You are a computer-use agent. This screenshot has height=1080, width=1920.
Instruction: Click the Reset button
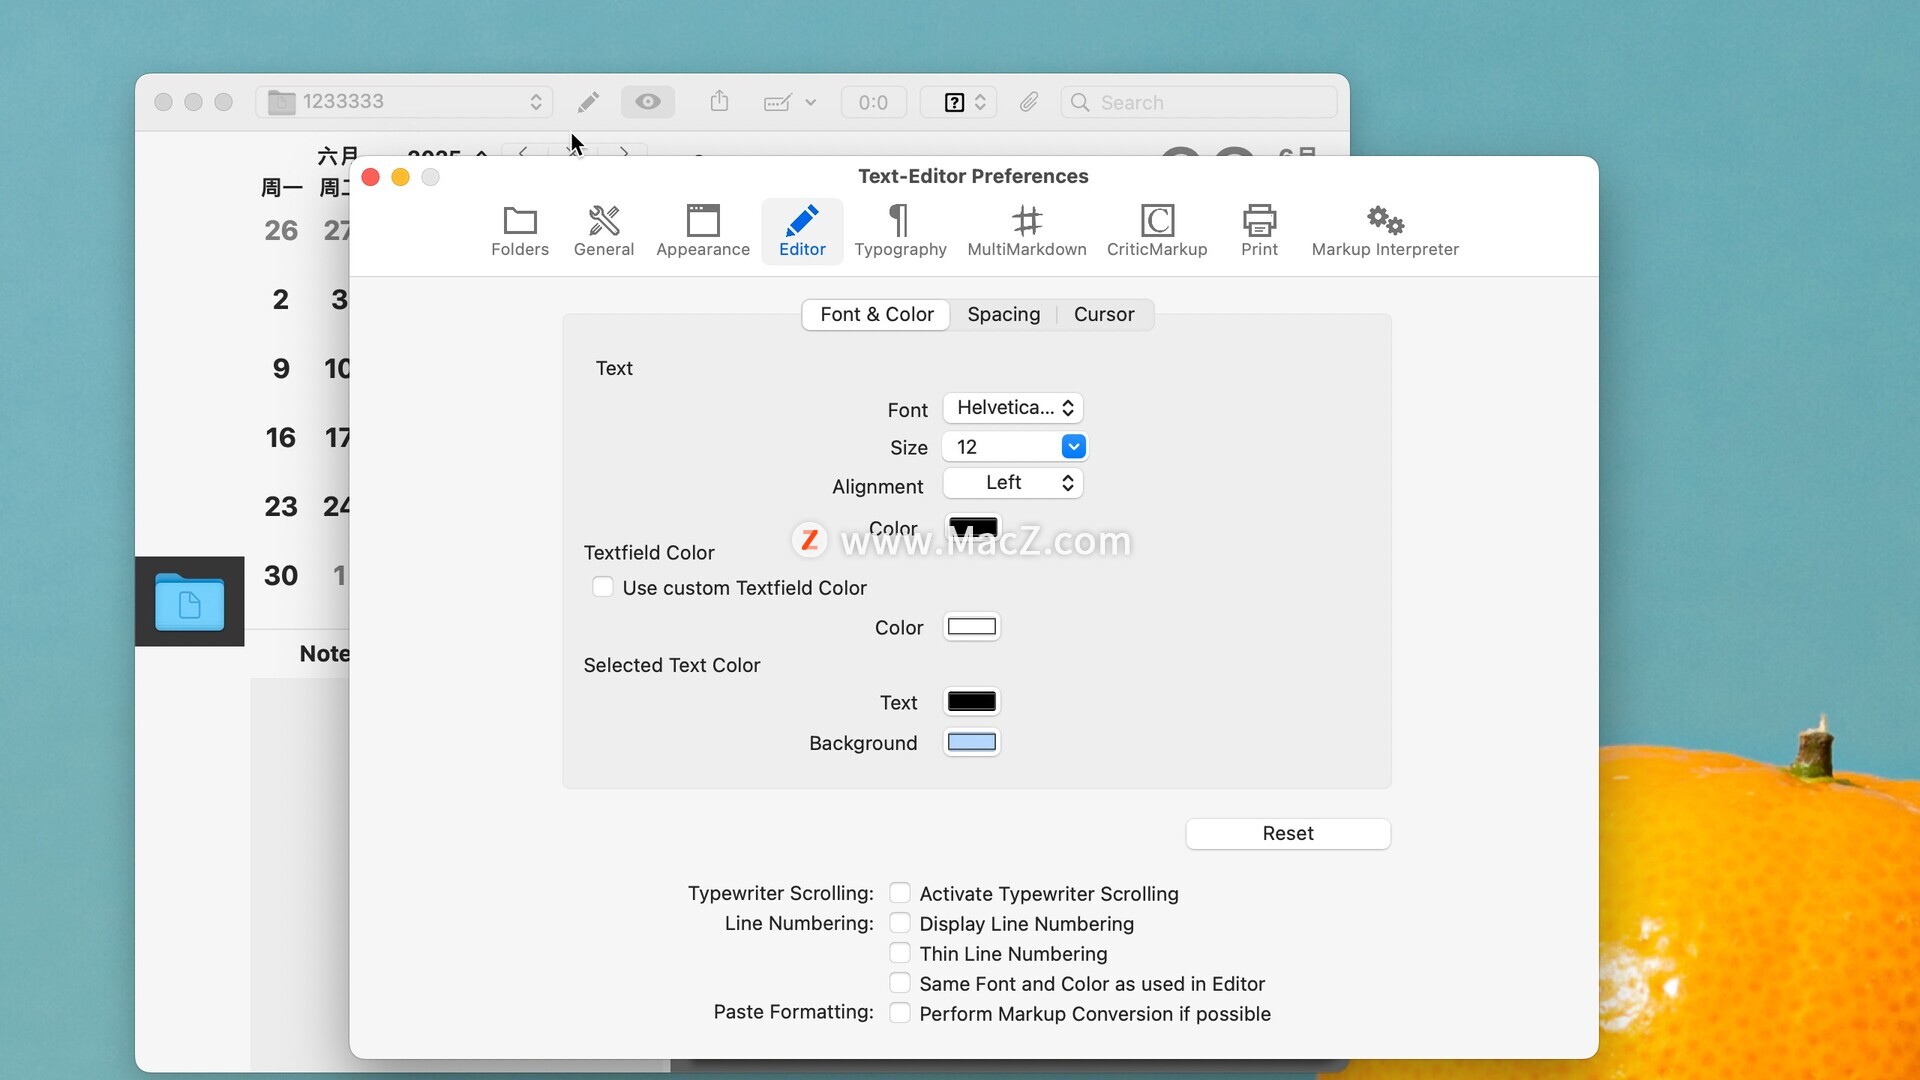tap(1288, 834)
